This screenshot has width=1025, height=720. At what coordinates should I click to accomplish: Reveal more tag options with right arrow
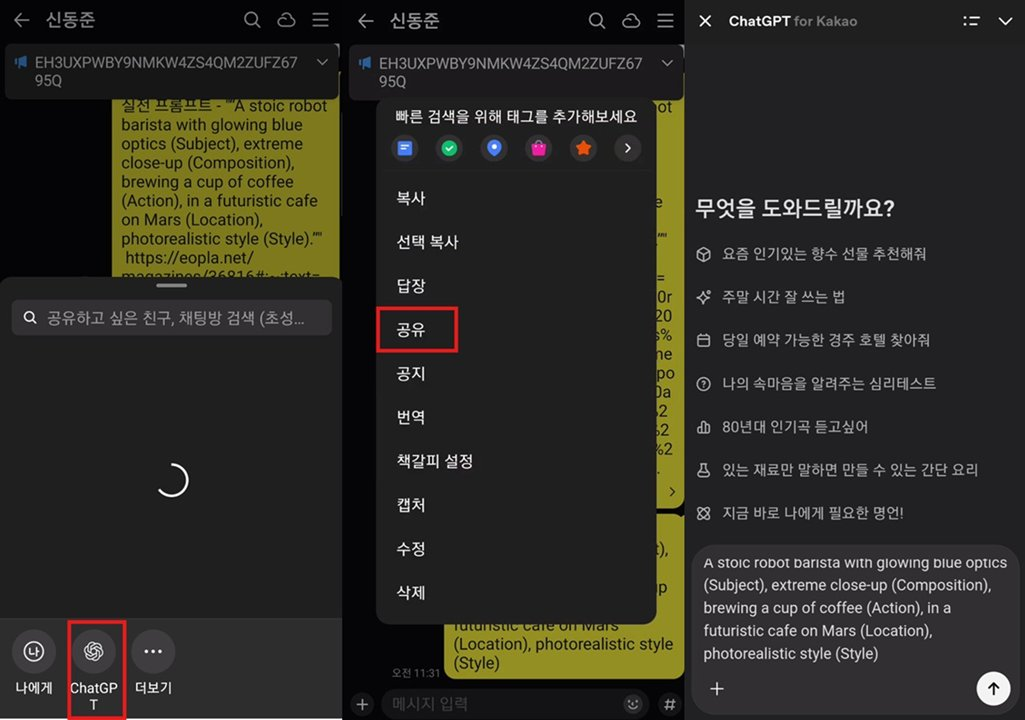pos(627,147)
